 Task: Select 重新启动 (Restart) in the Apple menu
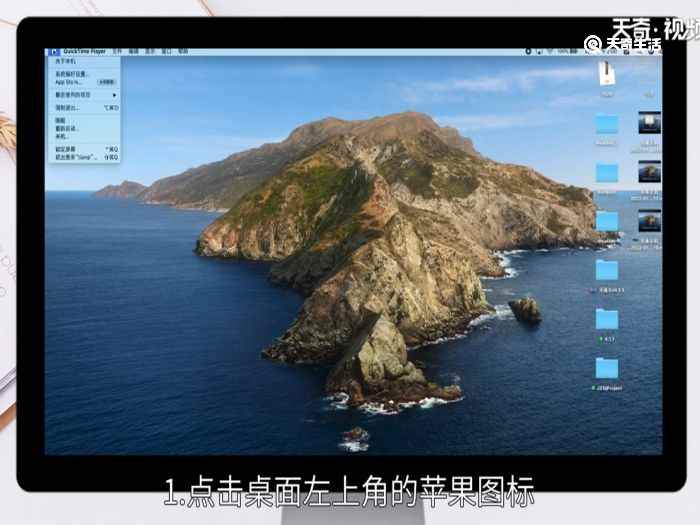coord(66,128)
